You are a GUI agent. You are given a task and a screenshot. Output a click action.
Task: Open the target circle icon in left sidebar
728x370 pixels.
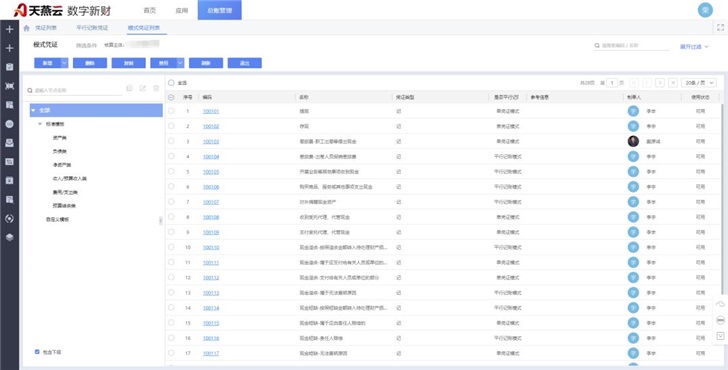pos(9,219)
